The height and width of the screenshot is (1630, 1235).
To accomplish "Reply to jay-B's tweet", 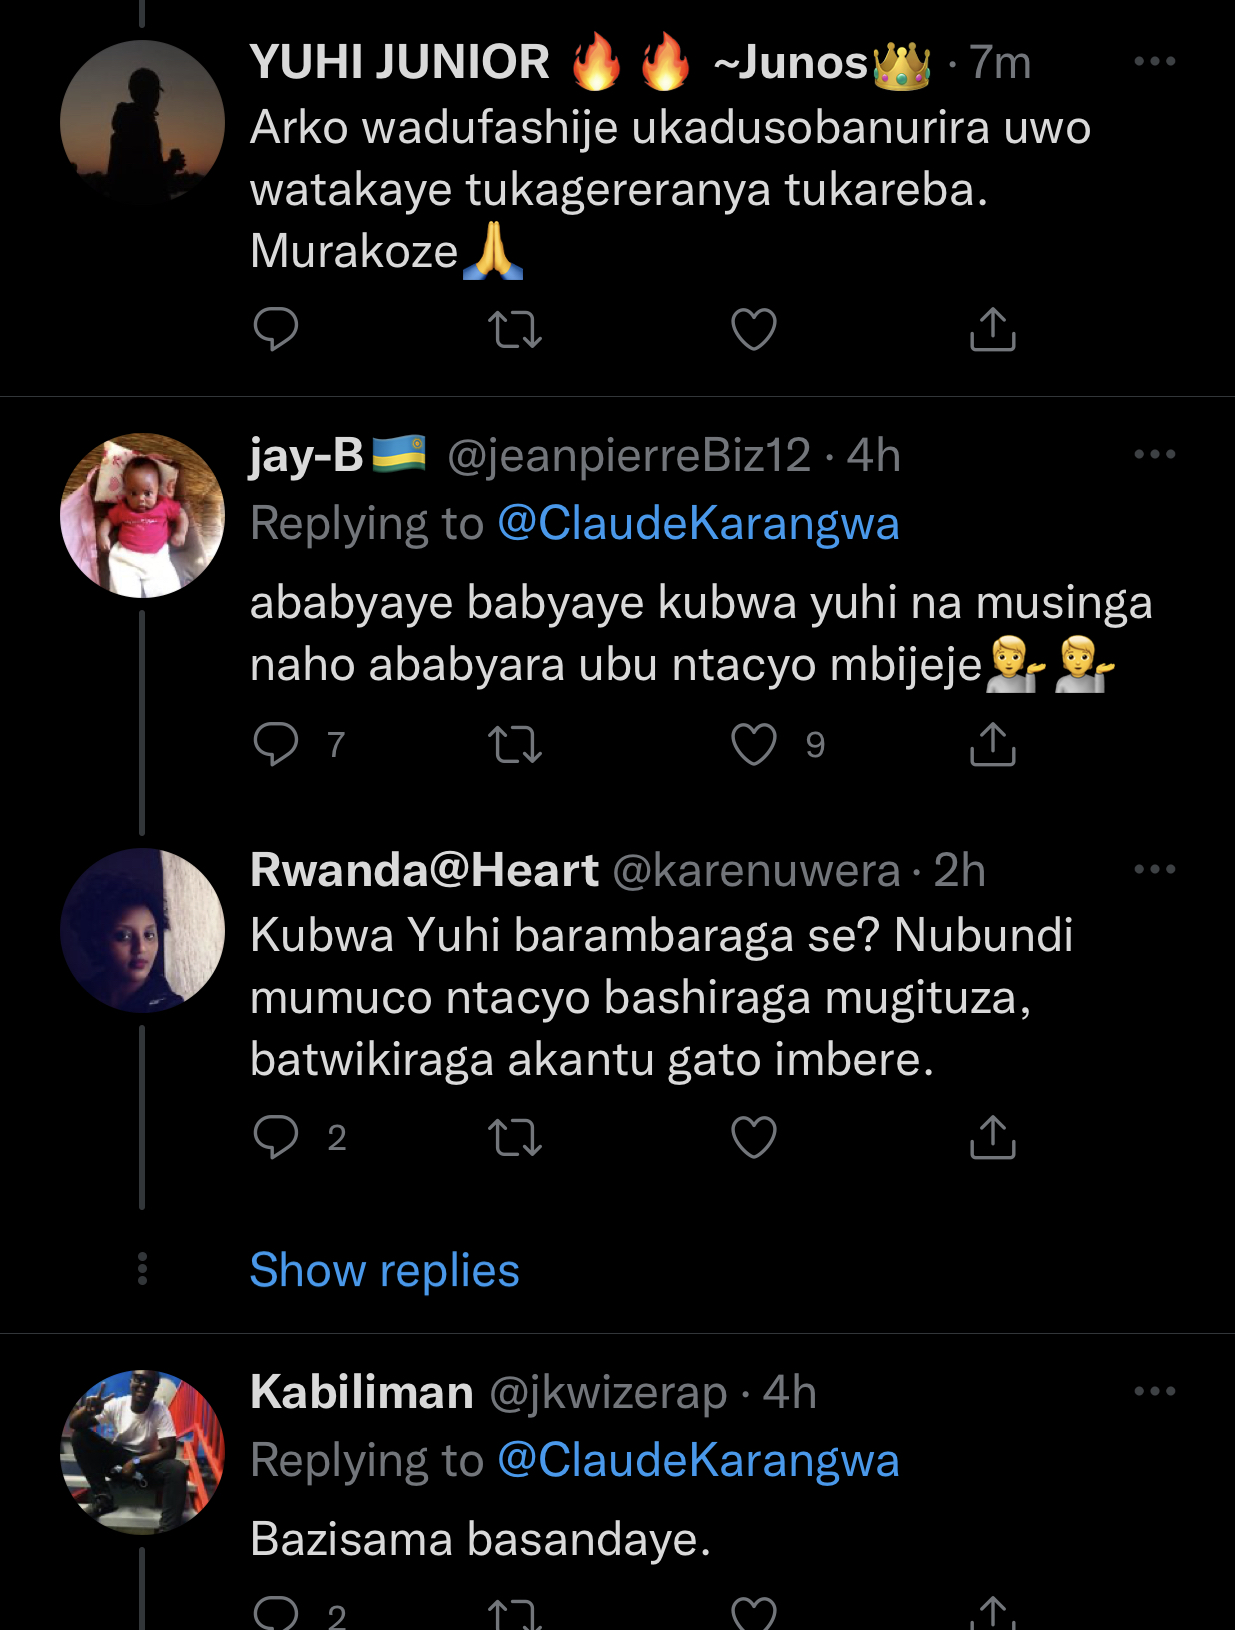I will click(x=276, y=744).
